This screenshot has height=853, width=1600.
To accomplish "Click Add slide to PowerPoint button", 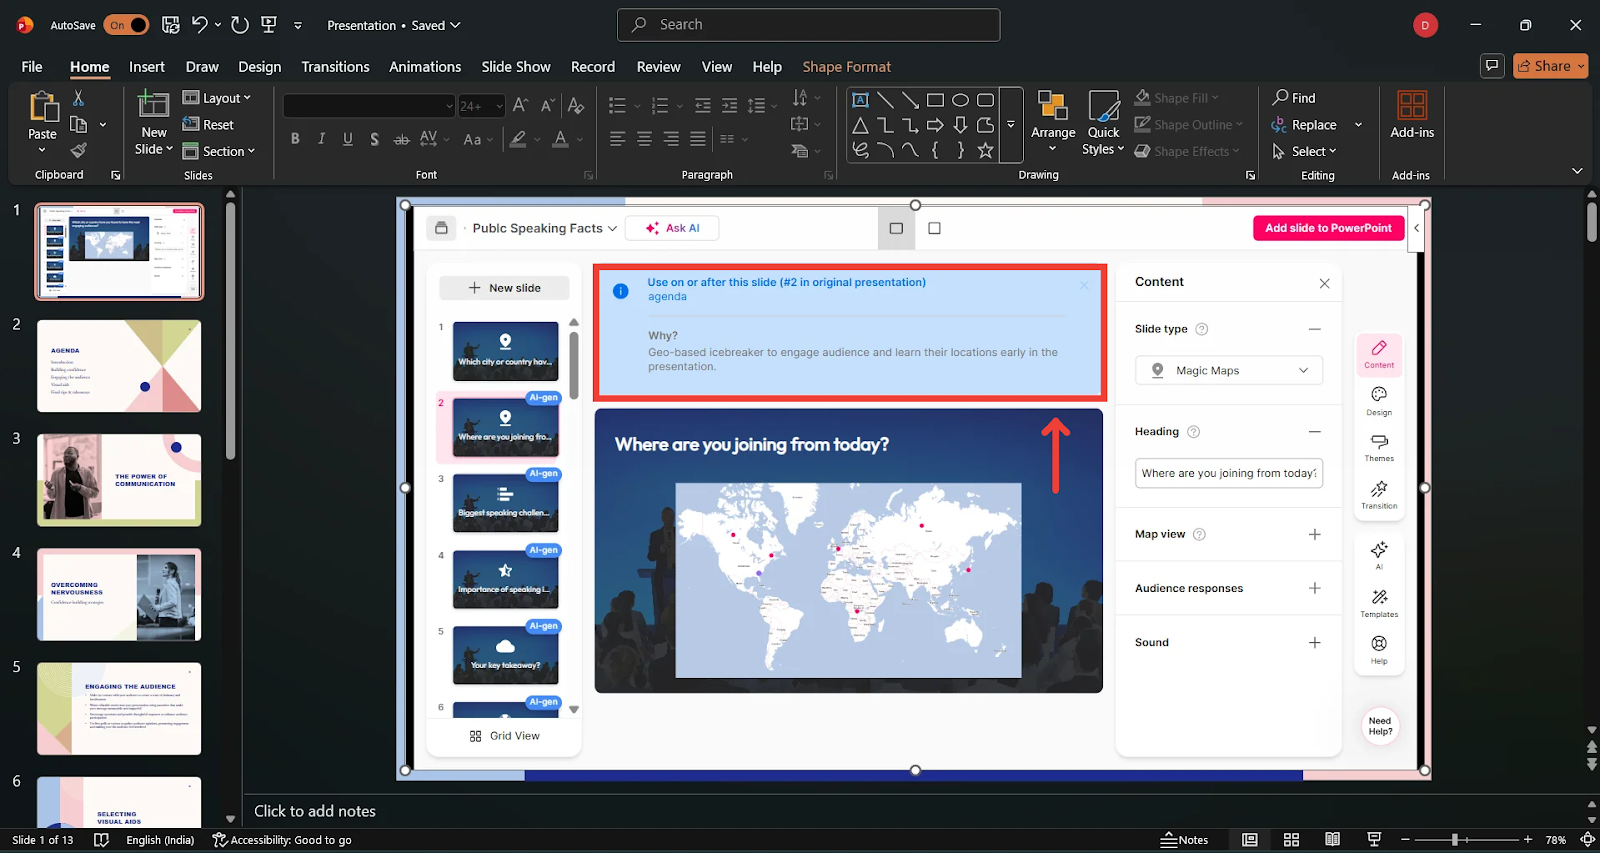I will [x=1328, y=228].
